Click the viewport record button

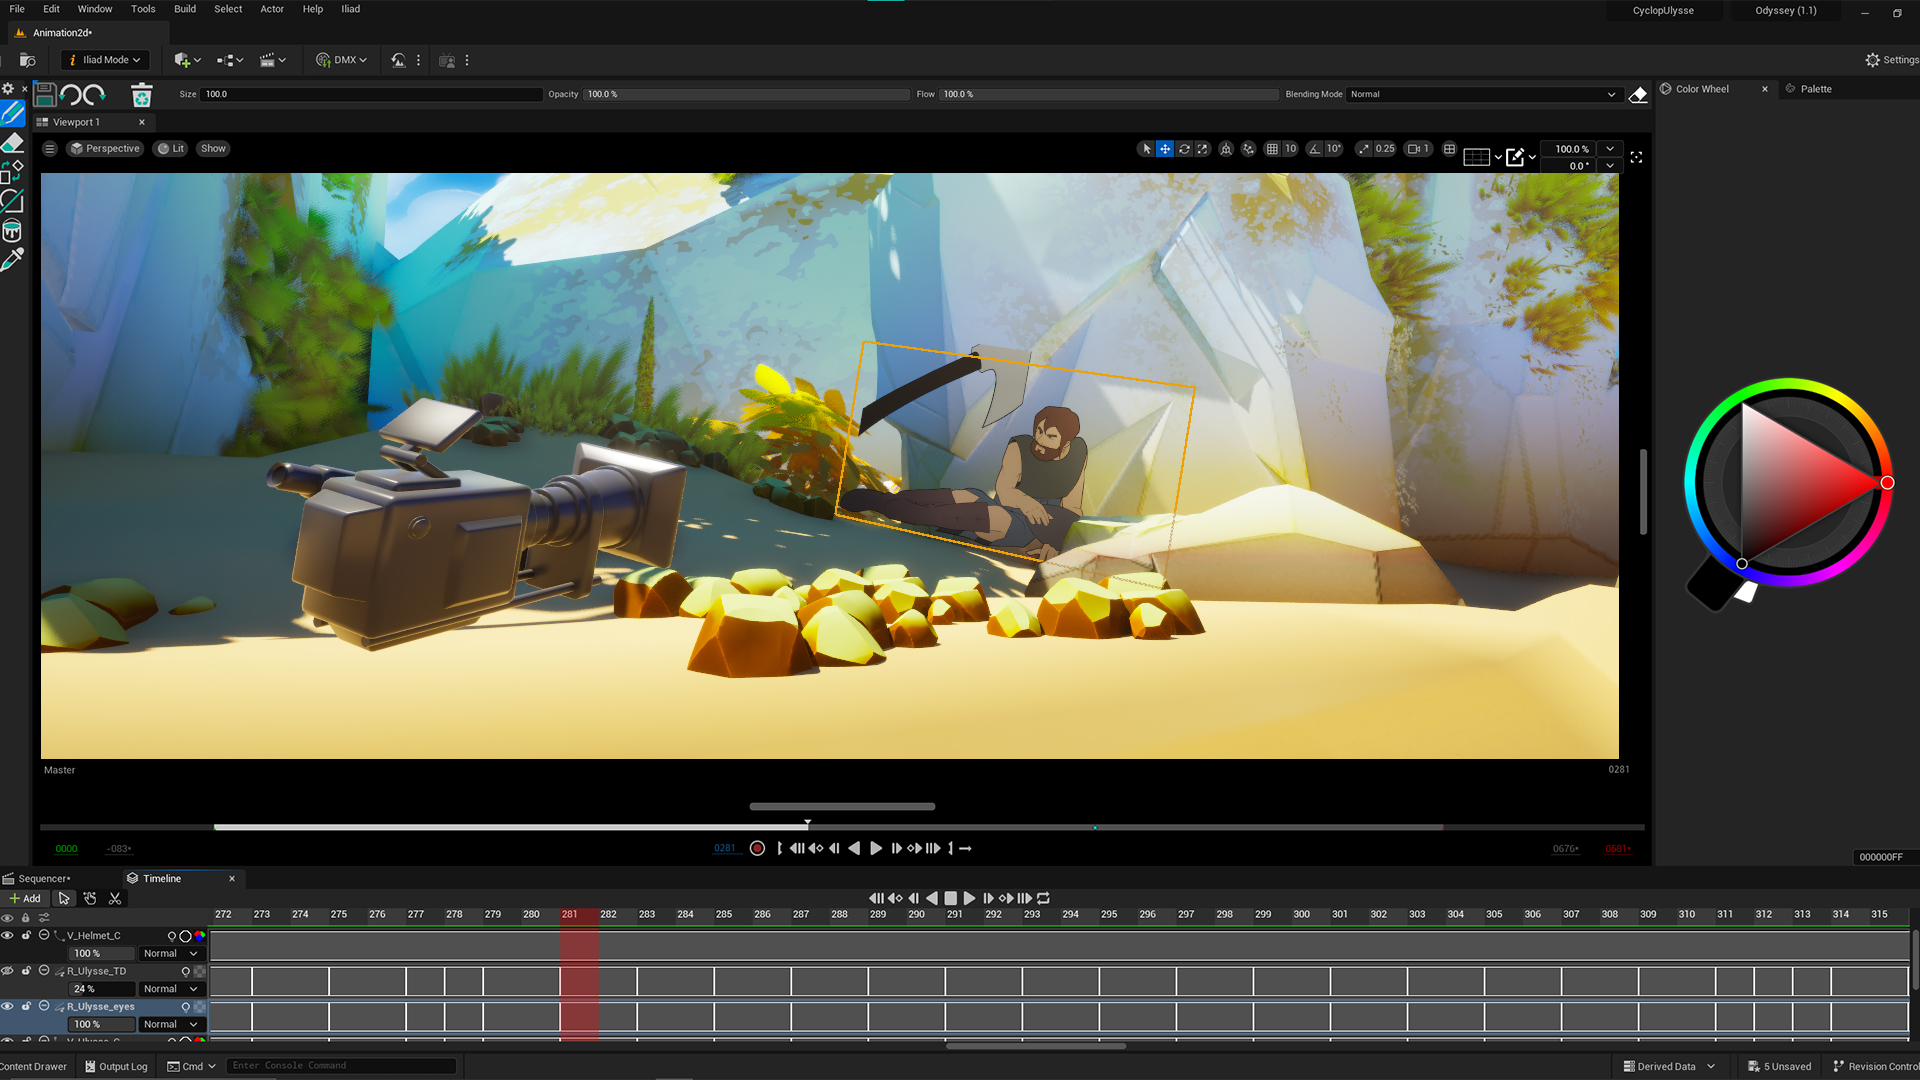pyautogui.click(x=757, y=849)
